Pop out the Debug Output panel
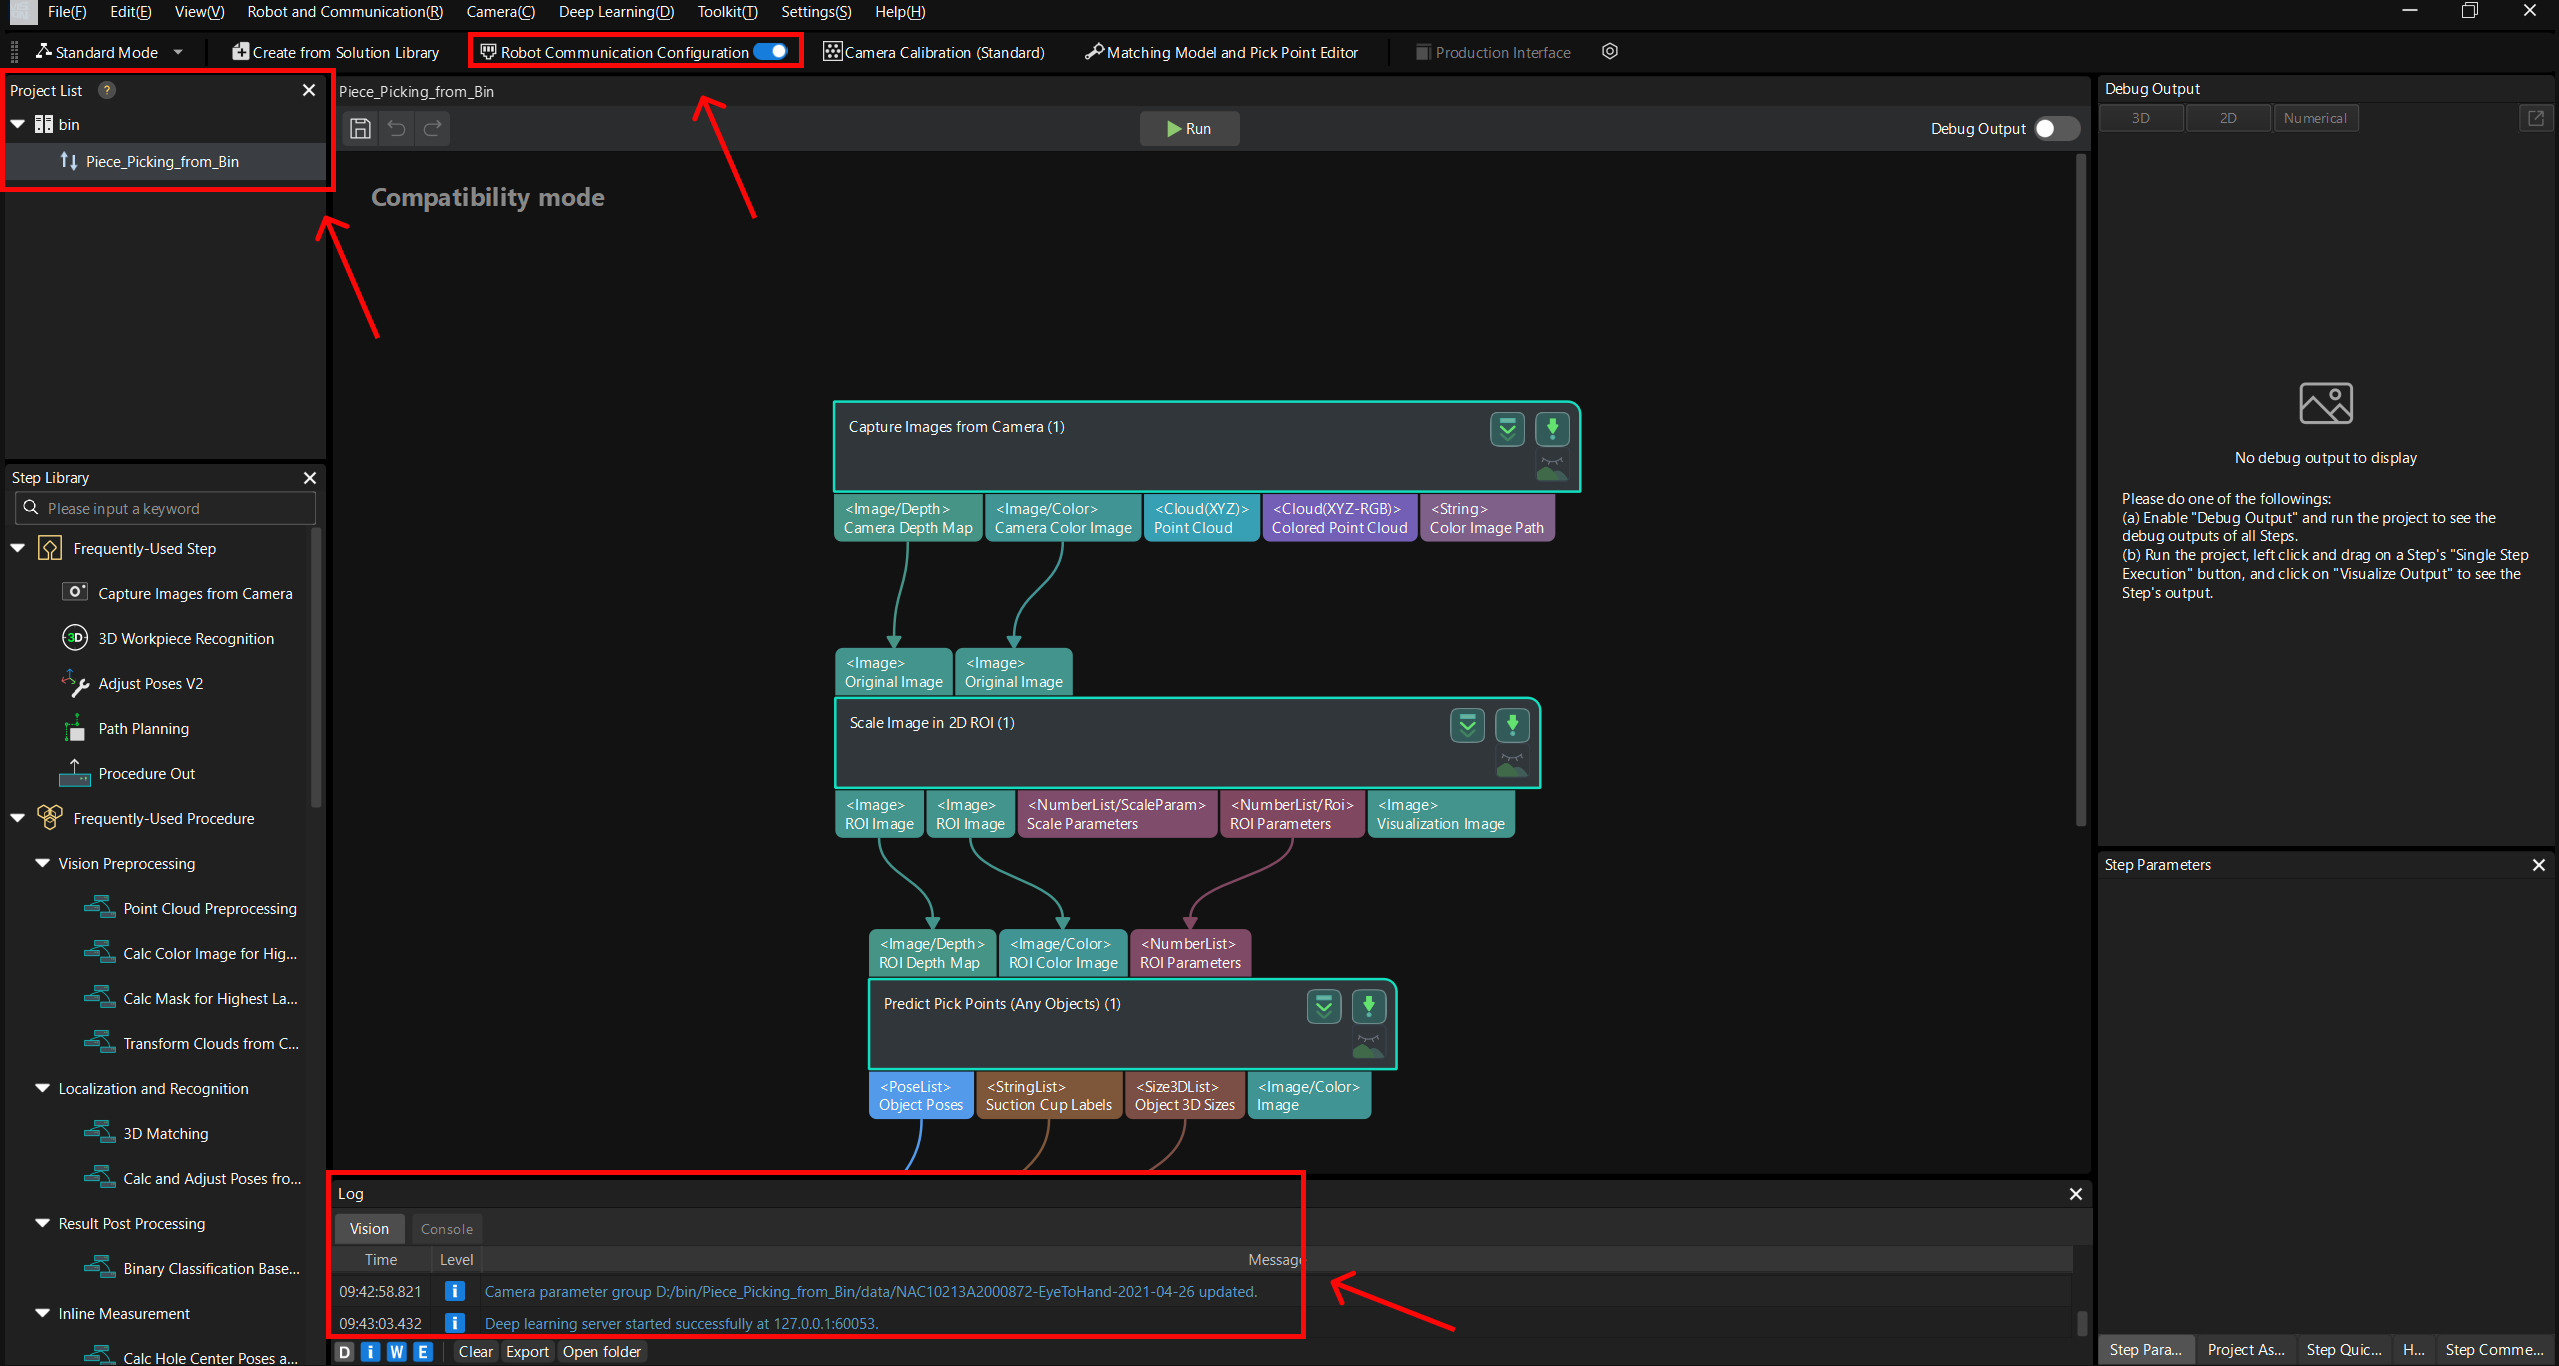Image resolution: width=2559 pixels, height=1366 pixels. [x=2536, y=118]
